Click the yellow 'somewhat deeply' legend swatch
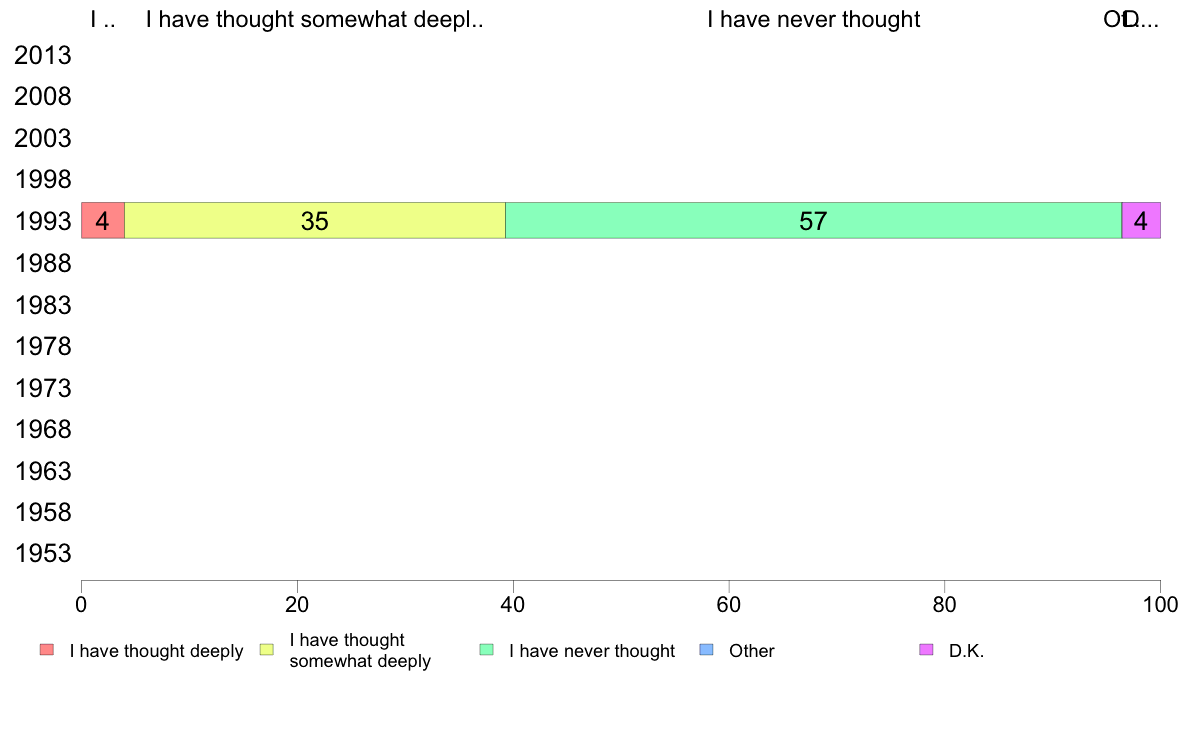Screen dimensions: 1188x736 pos(267,650)
